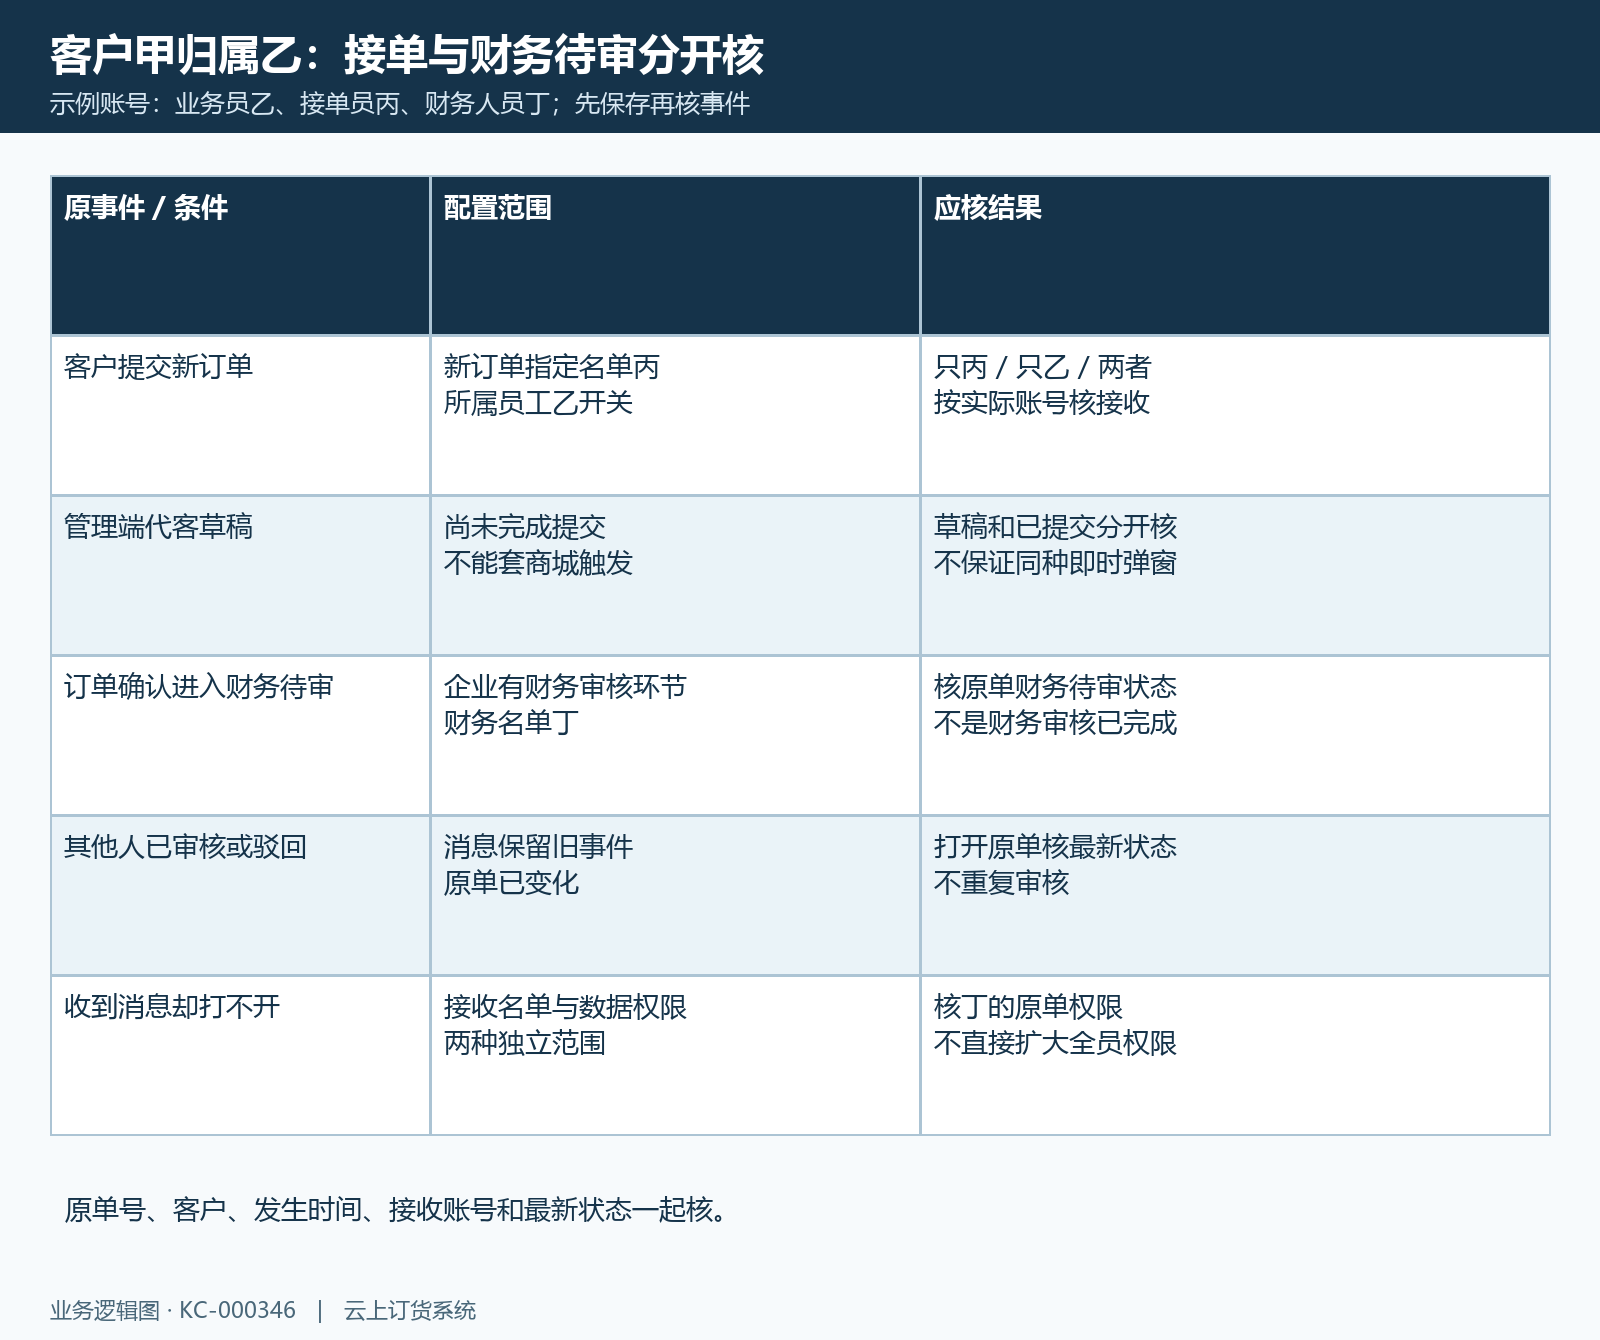1600x1340 pixels.
Task: Select the cell 收到消息却打不开
Action: [241, 1056]
